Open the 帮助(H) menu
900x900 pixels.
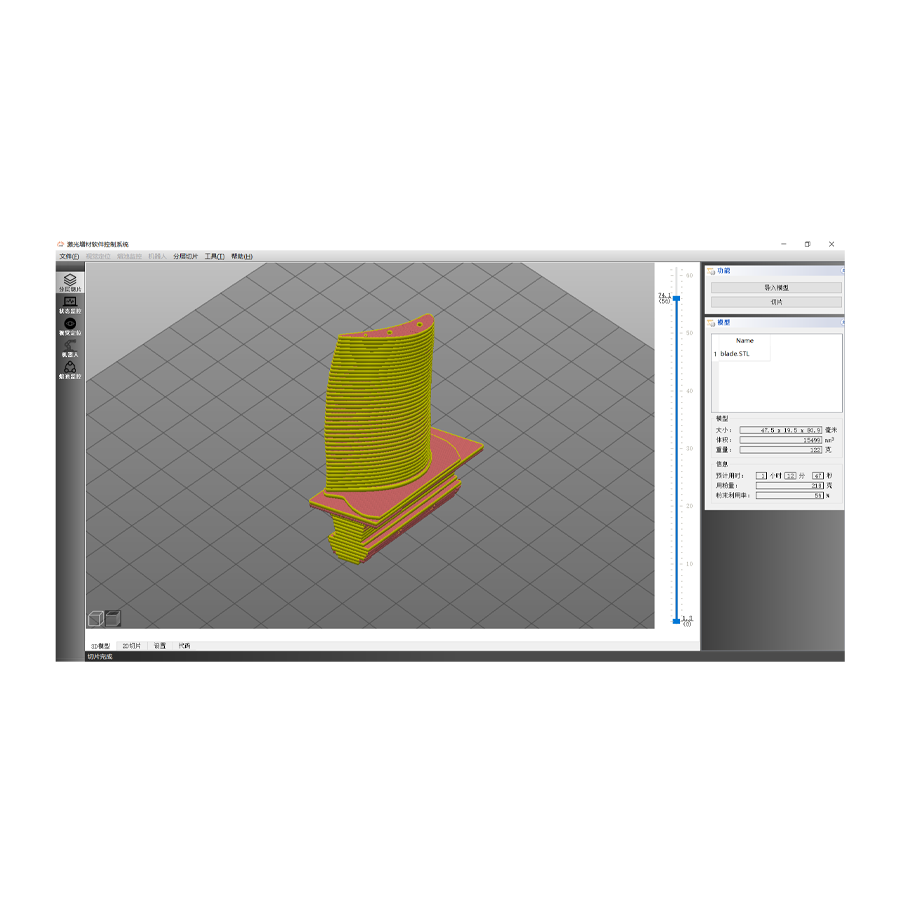(242, 256)
